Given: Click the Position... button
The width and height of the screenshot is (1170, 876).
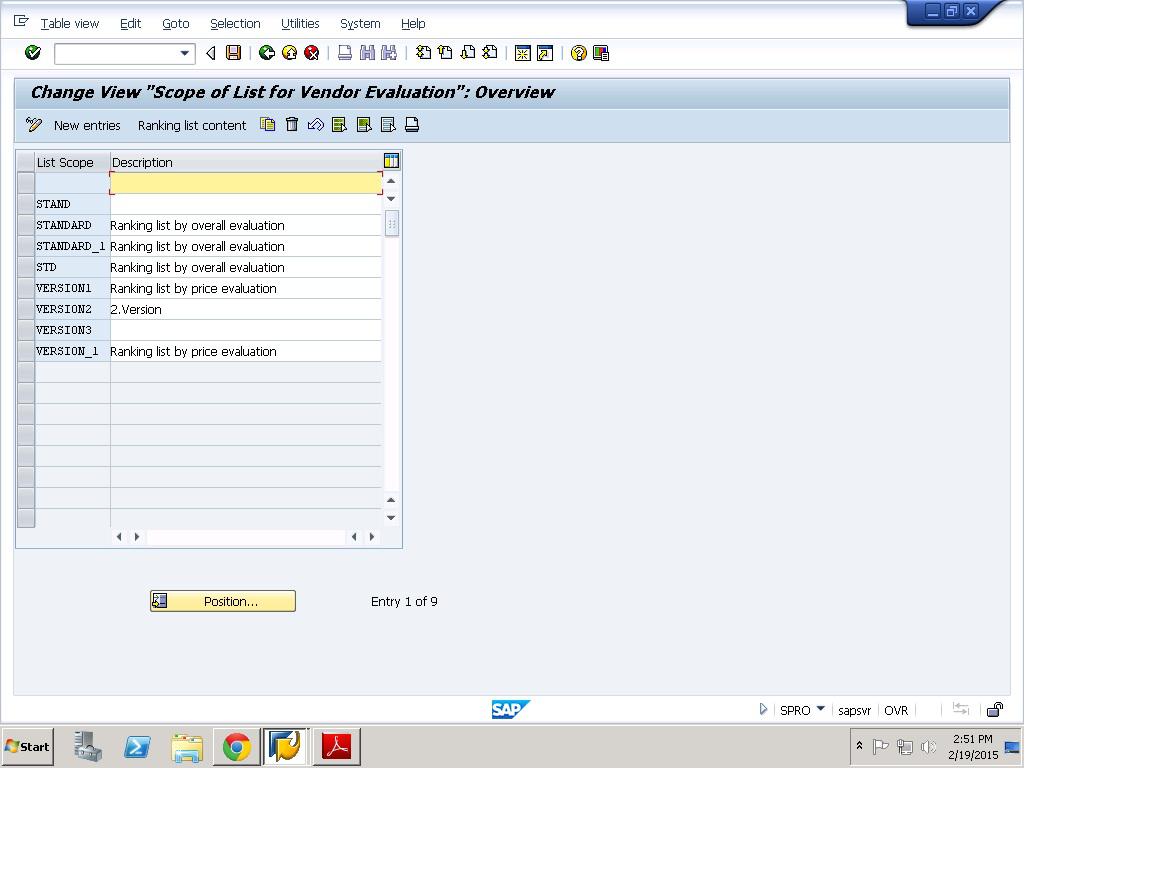Looking at the screenshot, I should (222, 601).
